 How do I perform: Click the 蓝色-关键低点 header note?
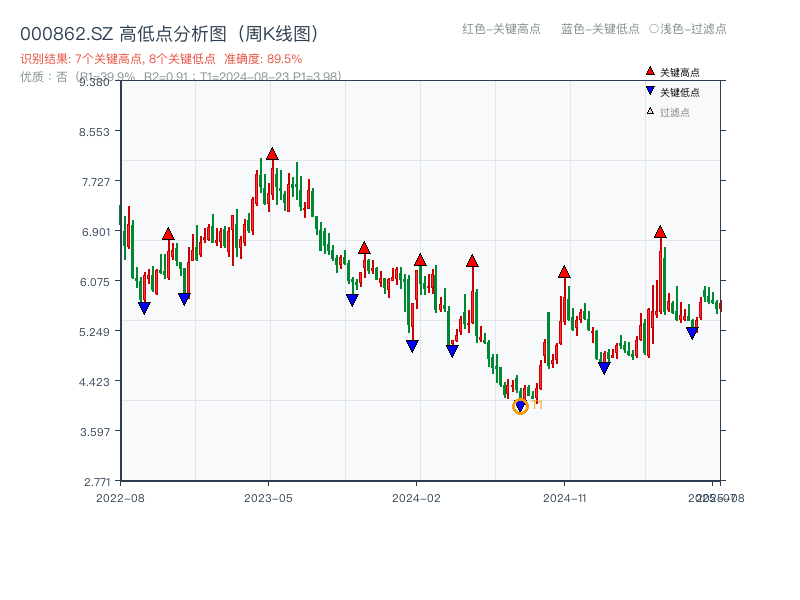pyautogui.click(x=601, y=29)
